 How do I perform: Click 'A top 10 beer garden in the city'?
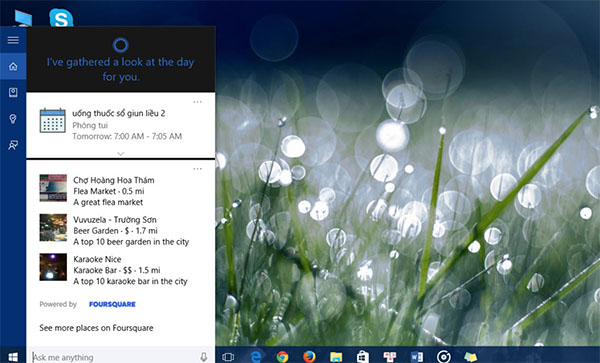point(131,242)
